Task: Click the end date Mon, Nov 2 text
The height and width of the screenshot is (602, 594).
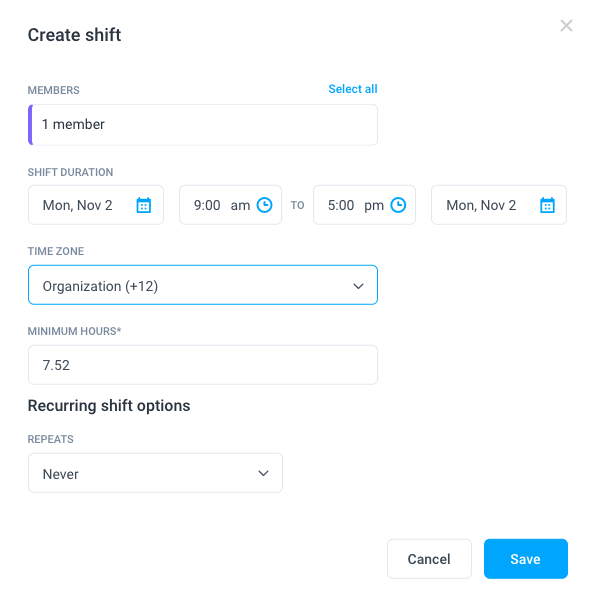Action: tap(481, 205)
